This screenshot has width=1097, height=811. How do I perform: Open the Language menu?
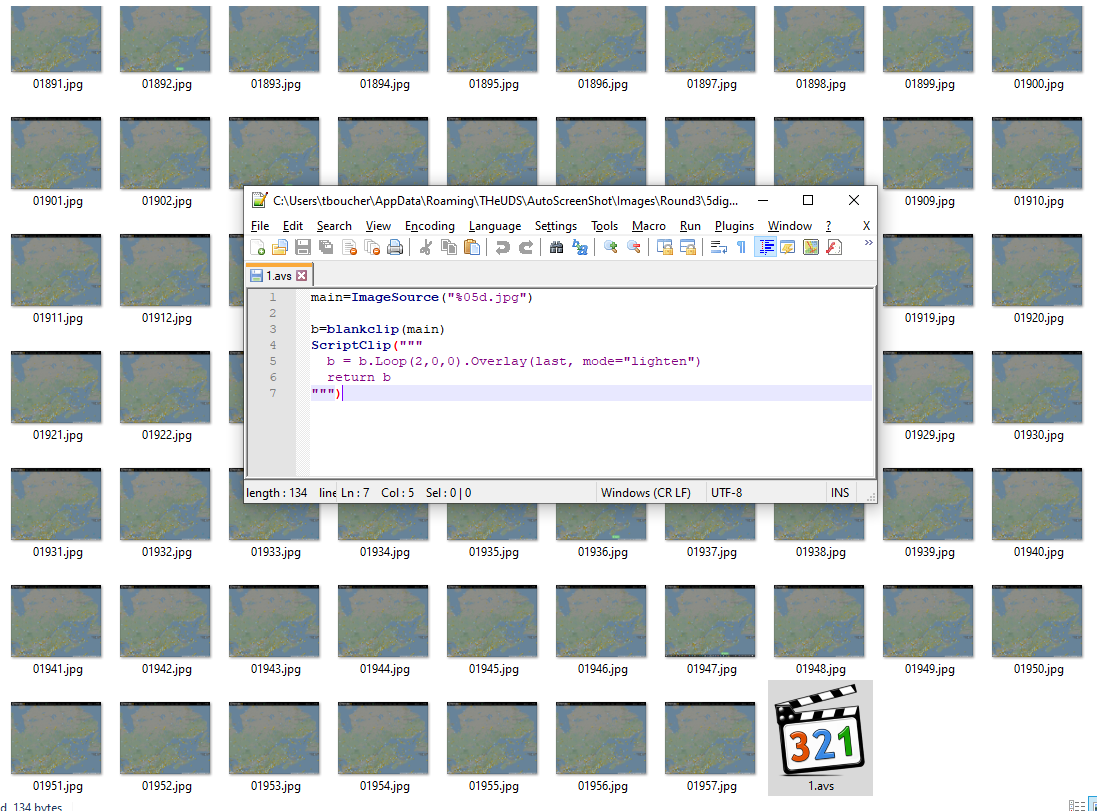(x=495, y=226)
